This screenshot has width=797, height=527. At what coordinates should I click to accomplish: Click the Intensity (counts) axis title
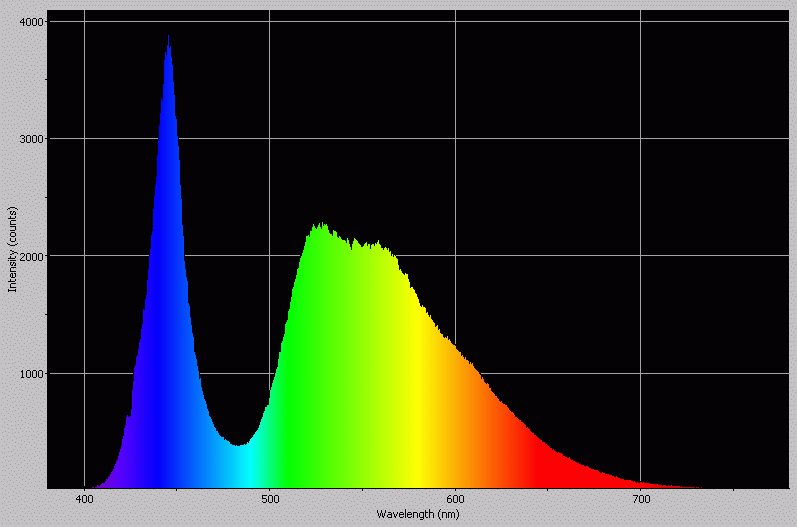[x=13, y=249]
